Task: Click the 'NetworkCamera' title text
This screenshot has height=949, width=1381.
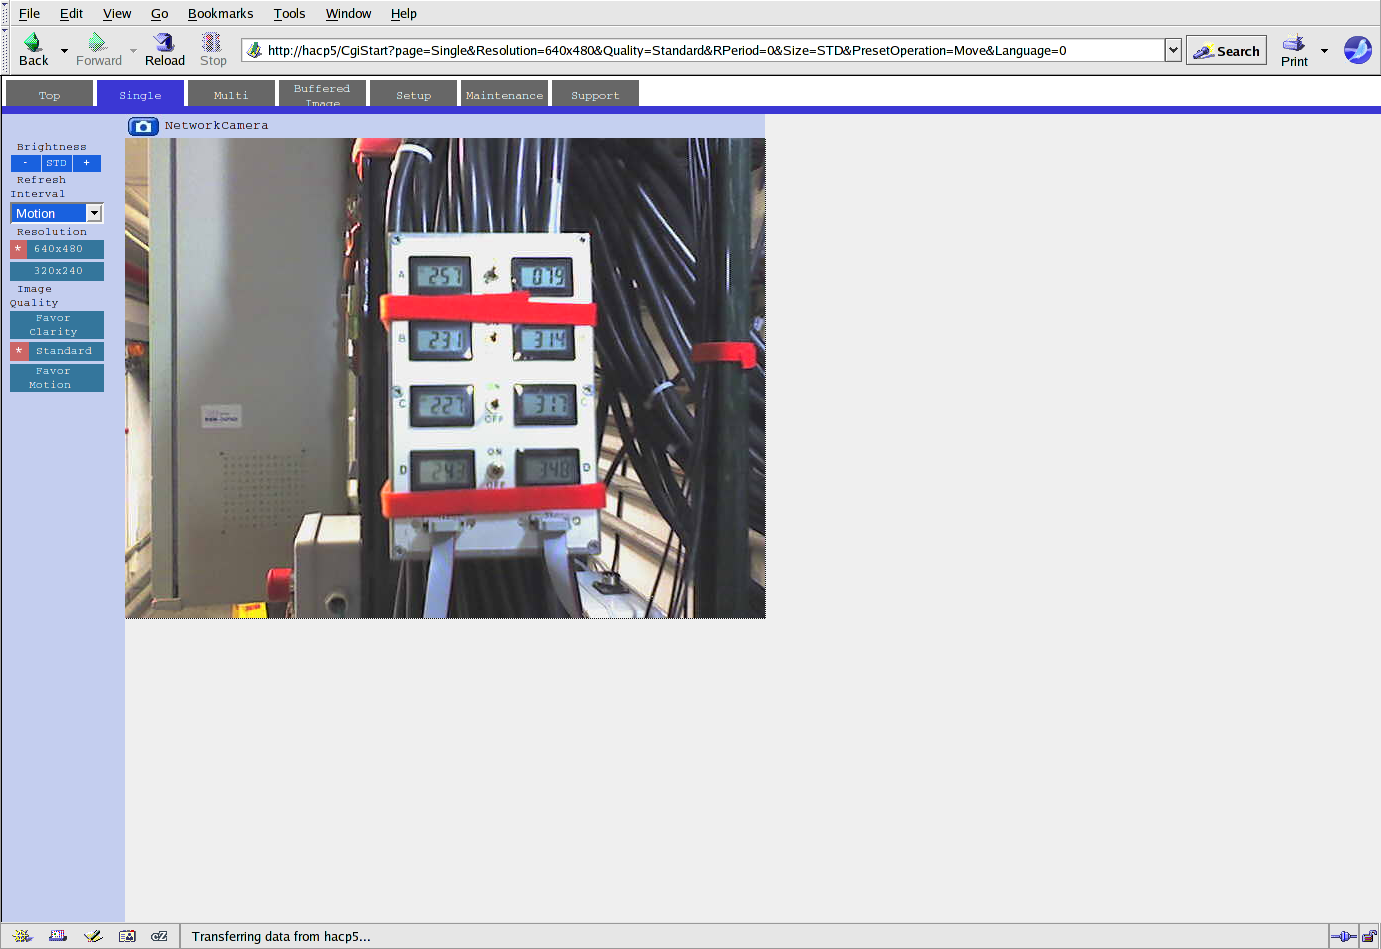Action: [x=216, y=126]
